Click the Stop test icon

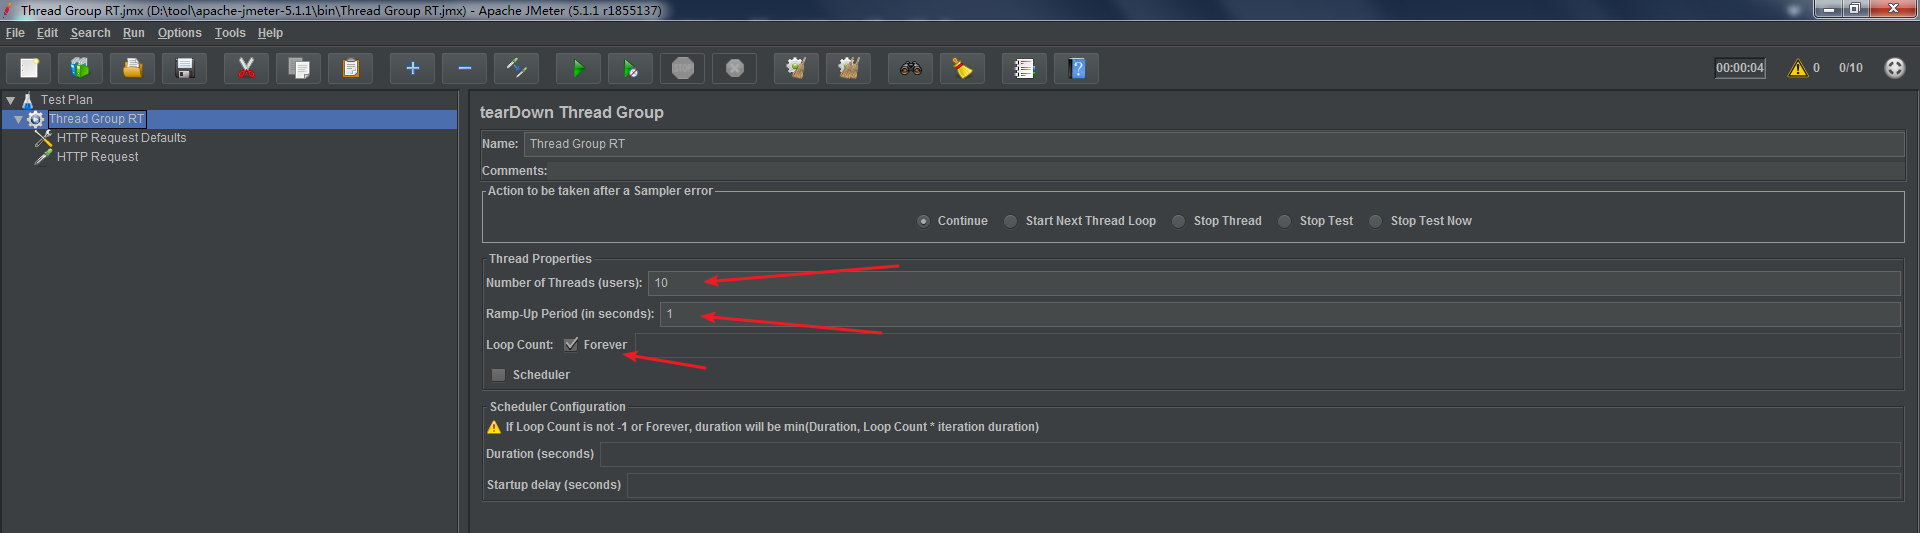click(682, 68)
